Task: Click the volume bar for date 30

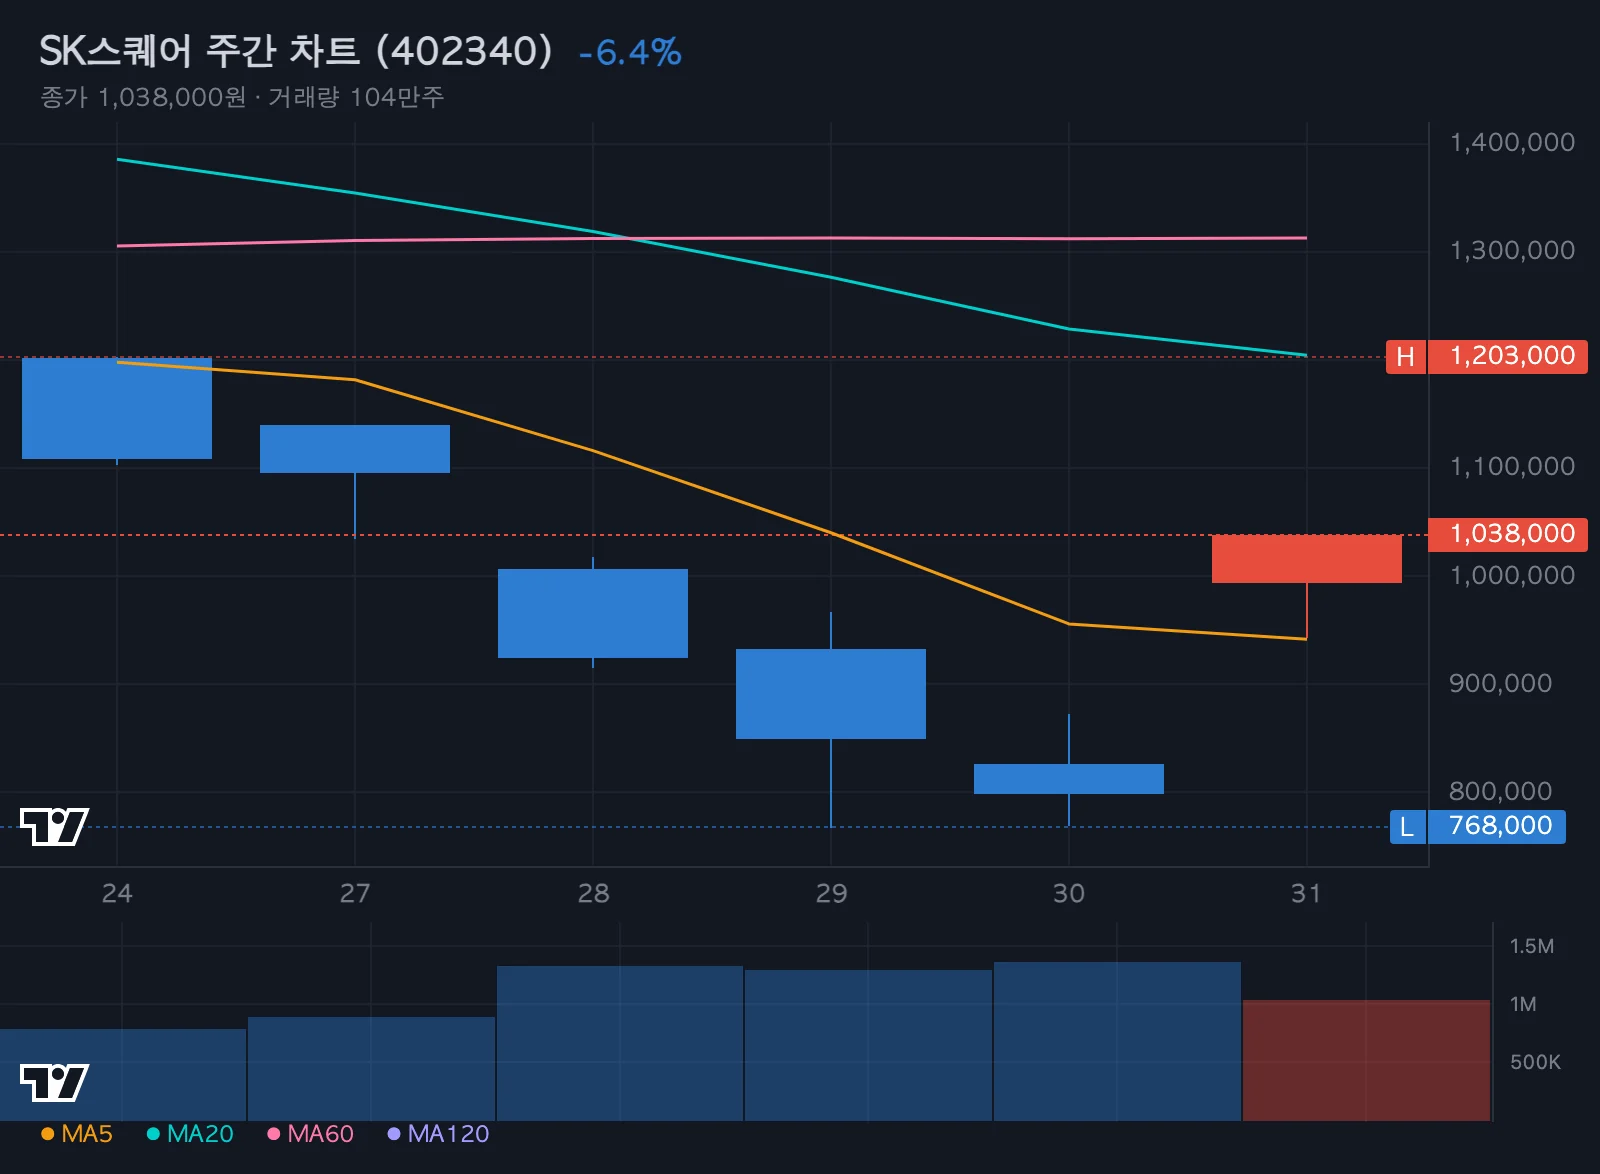Action: click(x=1117, y=1041)
